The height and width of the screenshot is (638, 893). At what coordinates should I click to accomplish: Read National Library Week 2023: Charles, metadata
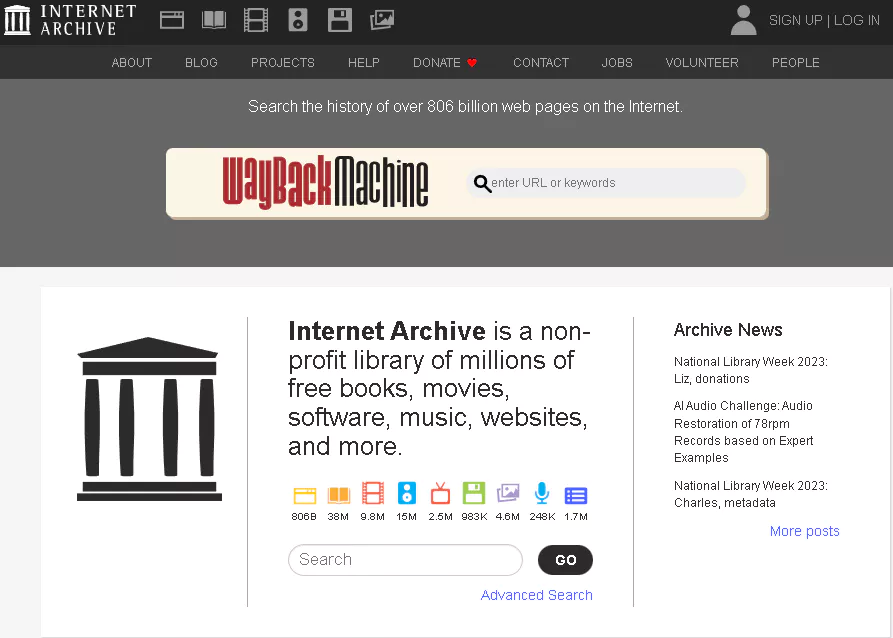point(751,494)
